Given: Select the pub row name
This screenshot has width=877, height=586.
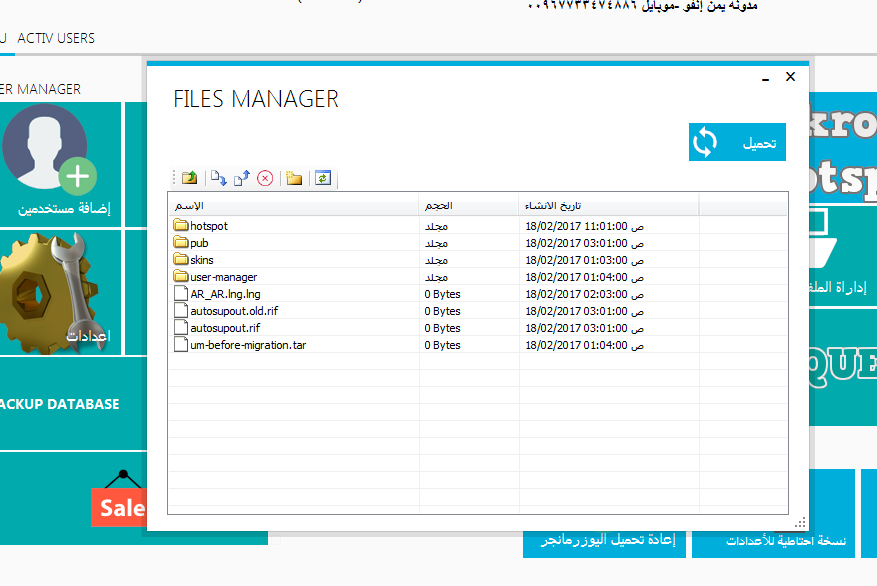Looking at the screenshot, I should [199, 243].
